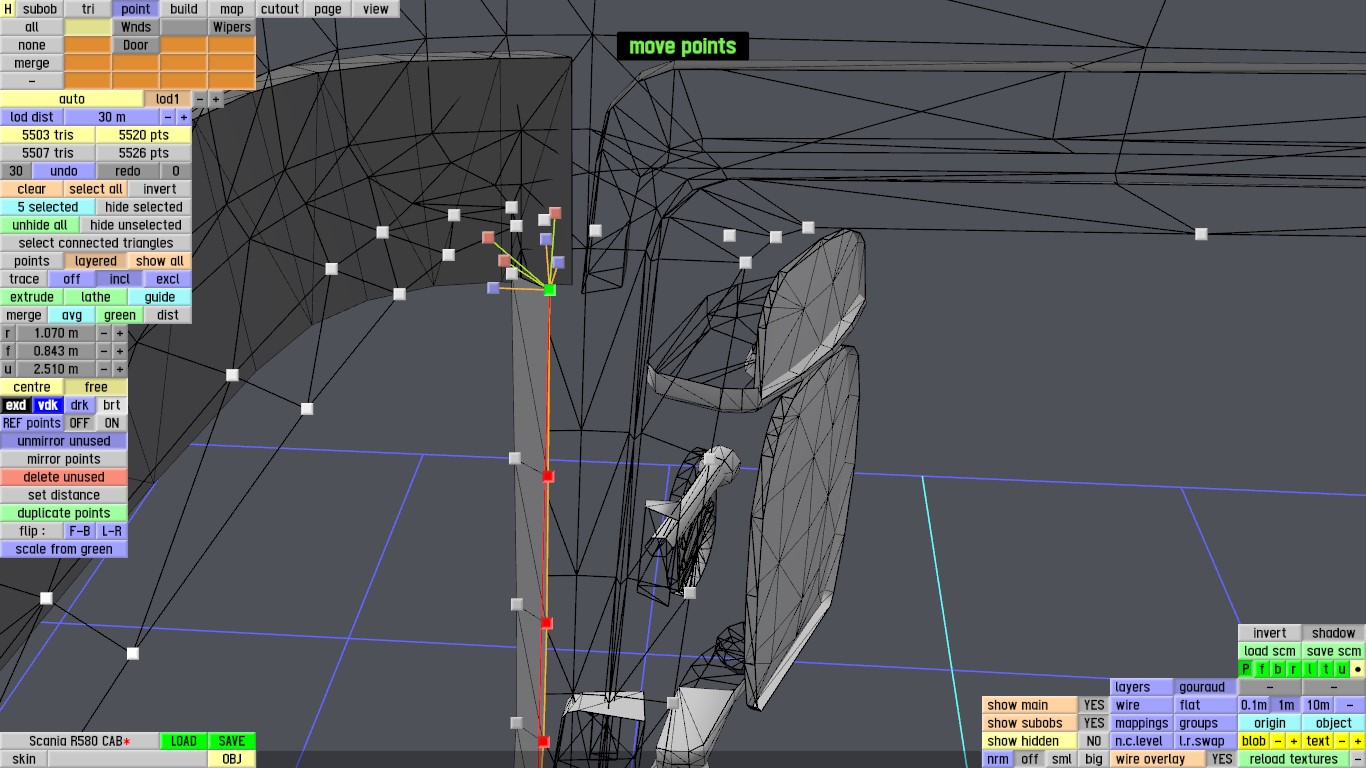The height and width of the screenshot is (768, 1366).
Task: Click select connected triangles
Action: coord(96,243)
